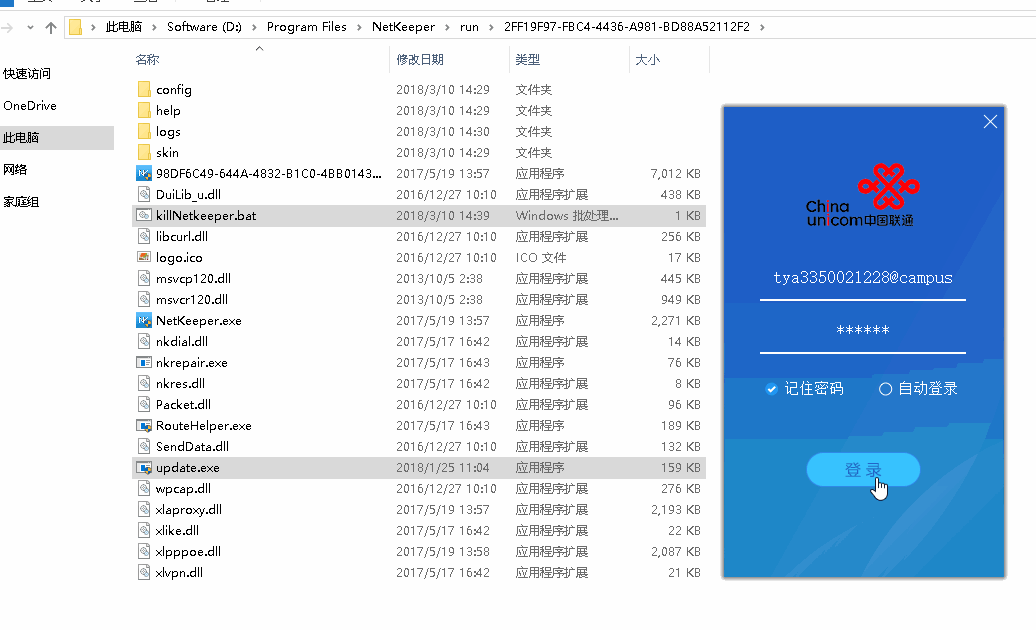The height and width of the screenshot is (630, 1036).
Task: Click the nkdial.dll file icon
Action: point(144,341)
